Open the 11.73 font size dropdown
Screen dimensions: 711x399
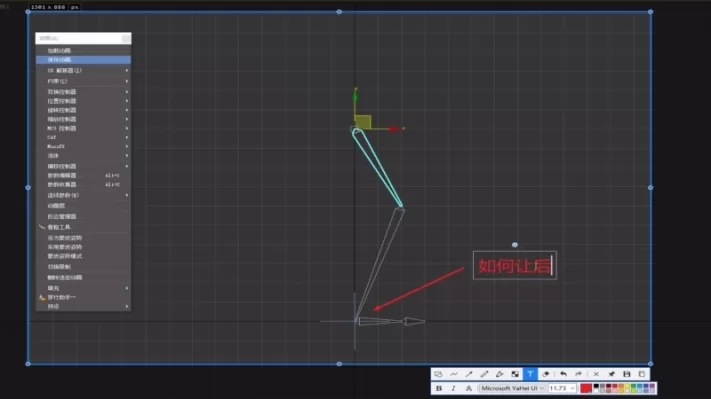tap(562, 388)
